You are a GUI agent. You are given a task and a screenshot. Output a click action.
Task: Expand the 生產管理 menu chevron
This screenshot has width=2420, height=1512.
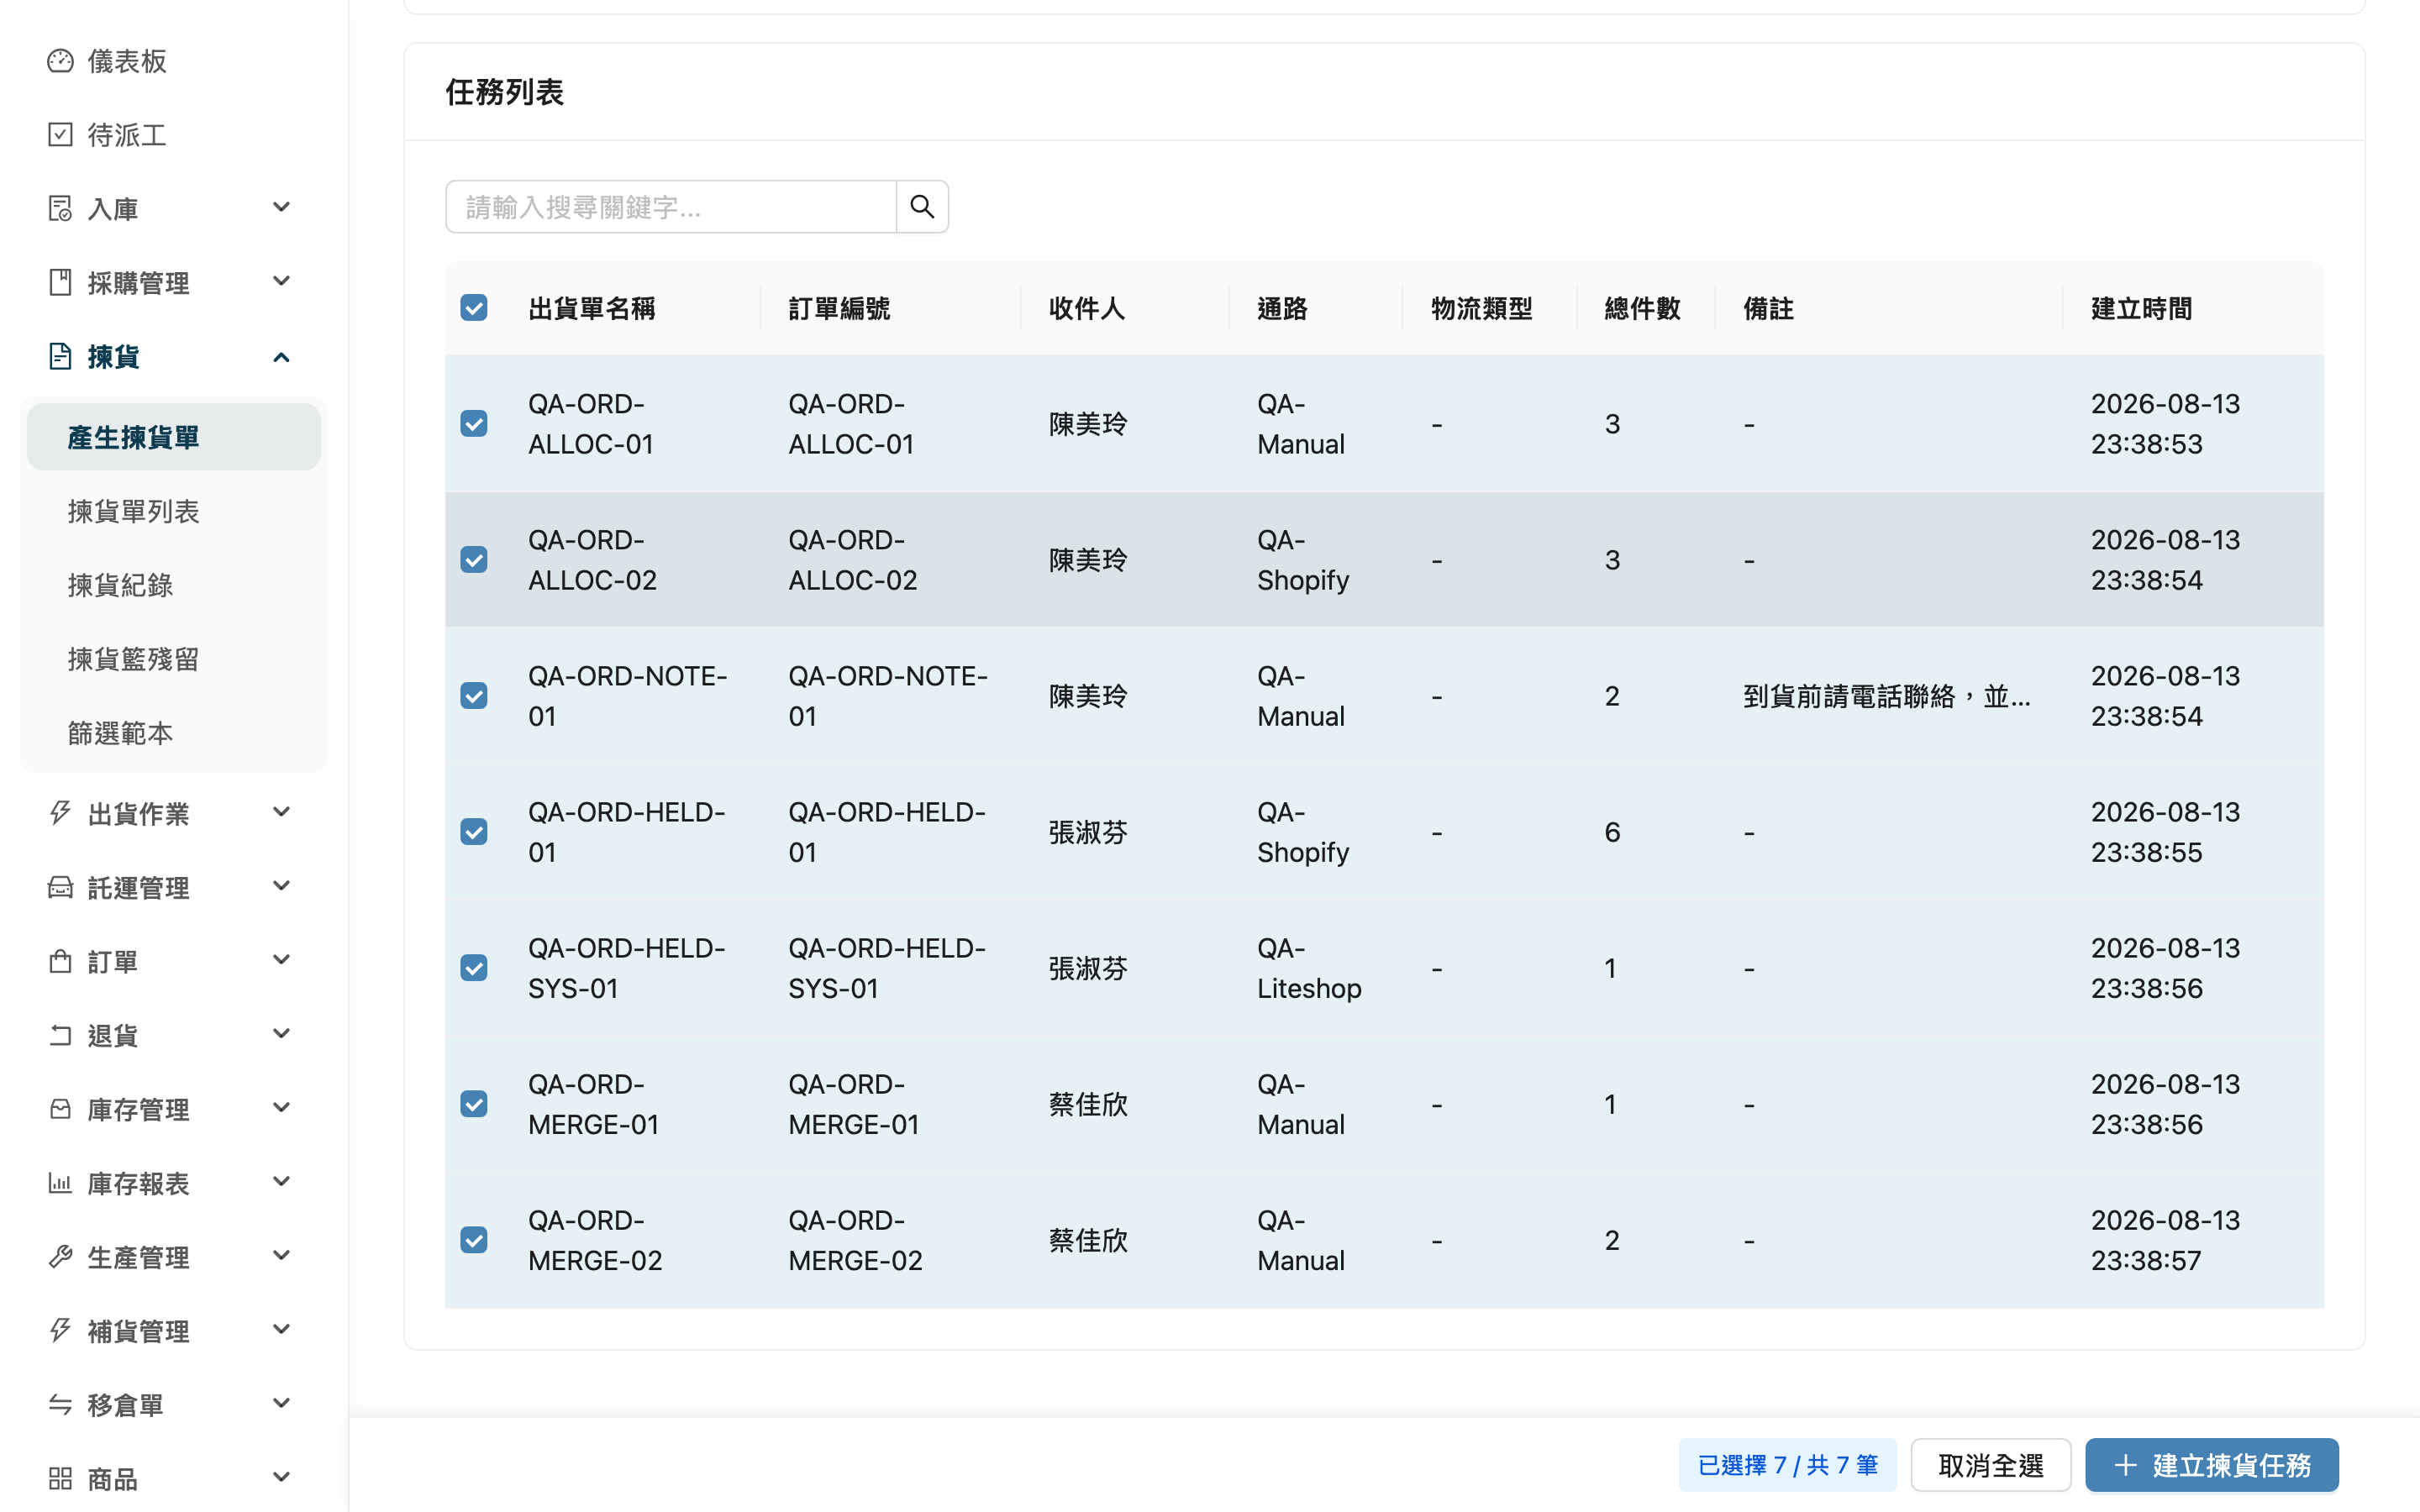(281, 1255)
